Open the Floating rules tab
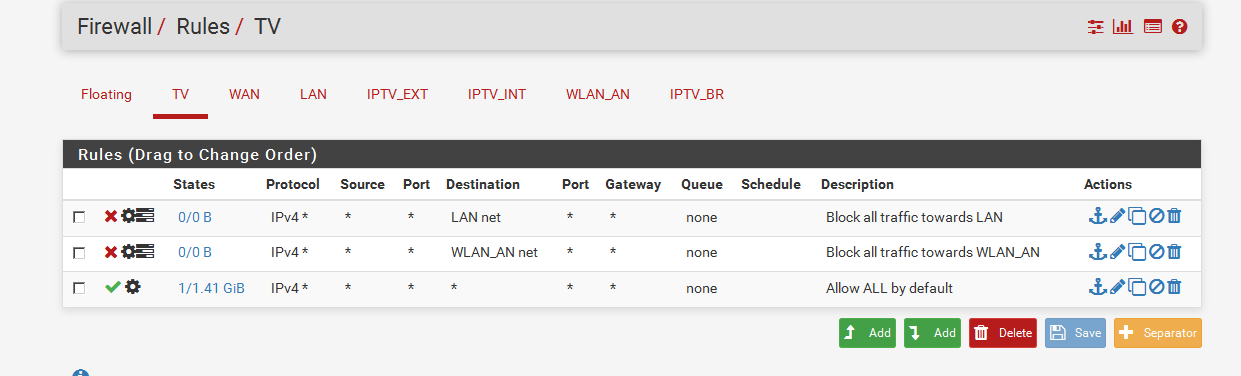The image size is (1241, 376). (106, 95)
